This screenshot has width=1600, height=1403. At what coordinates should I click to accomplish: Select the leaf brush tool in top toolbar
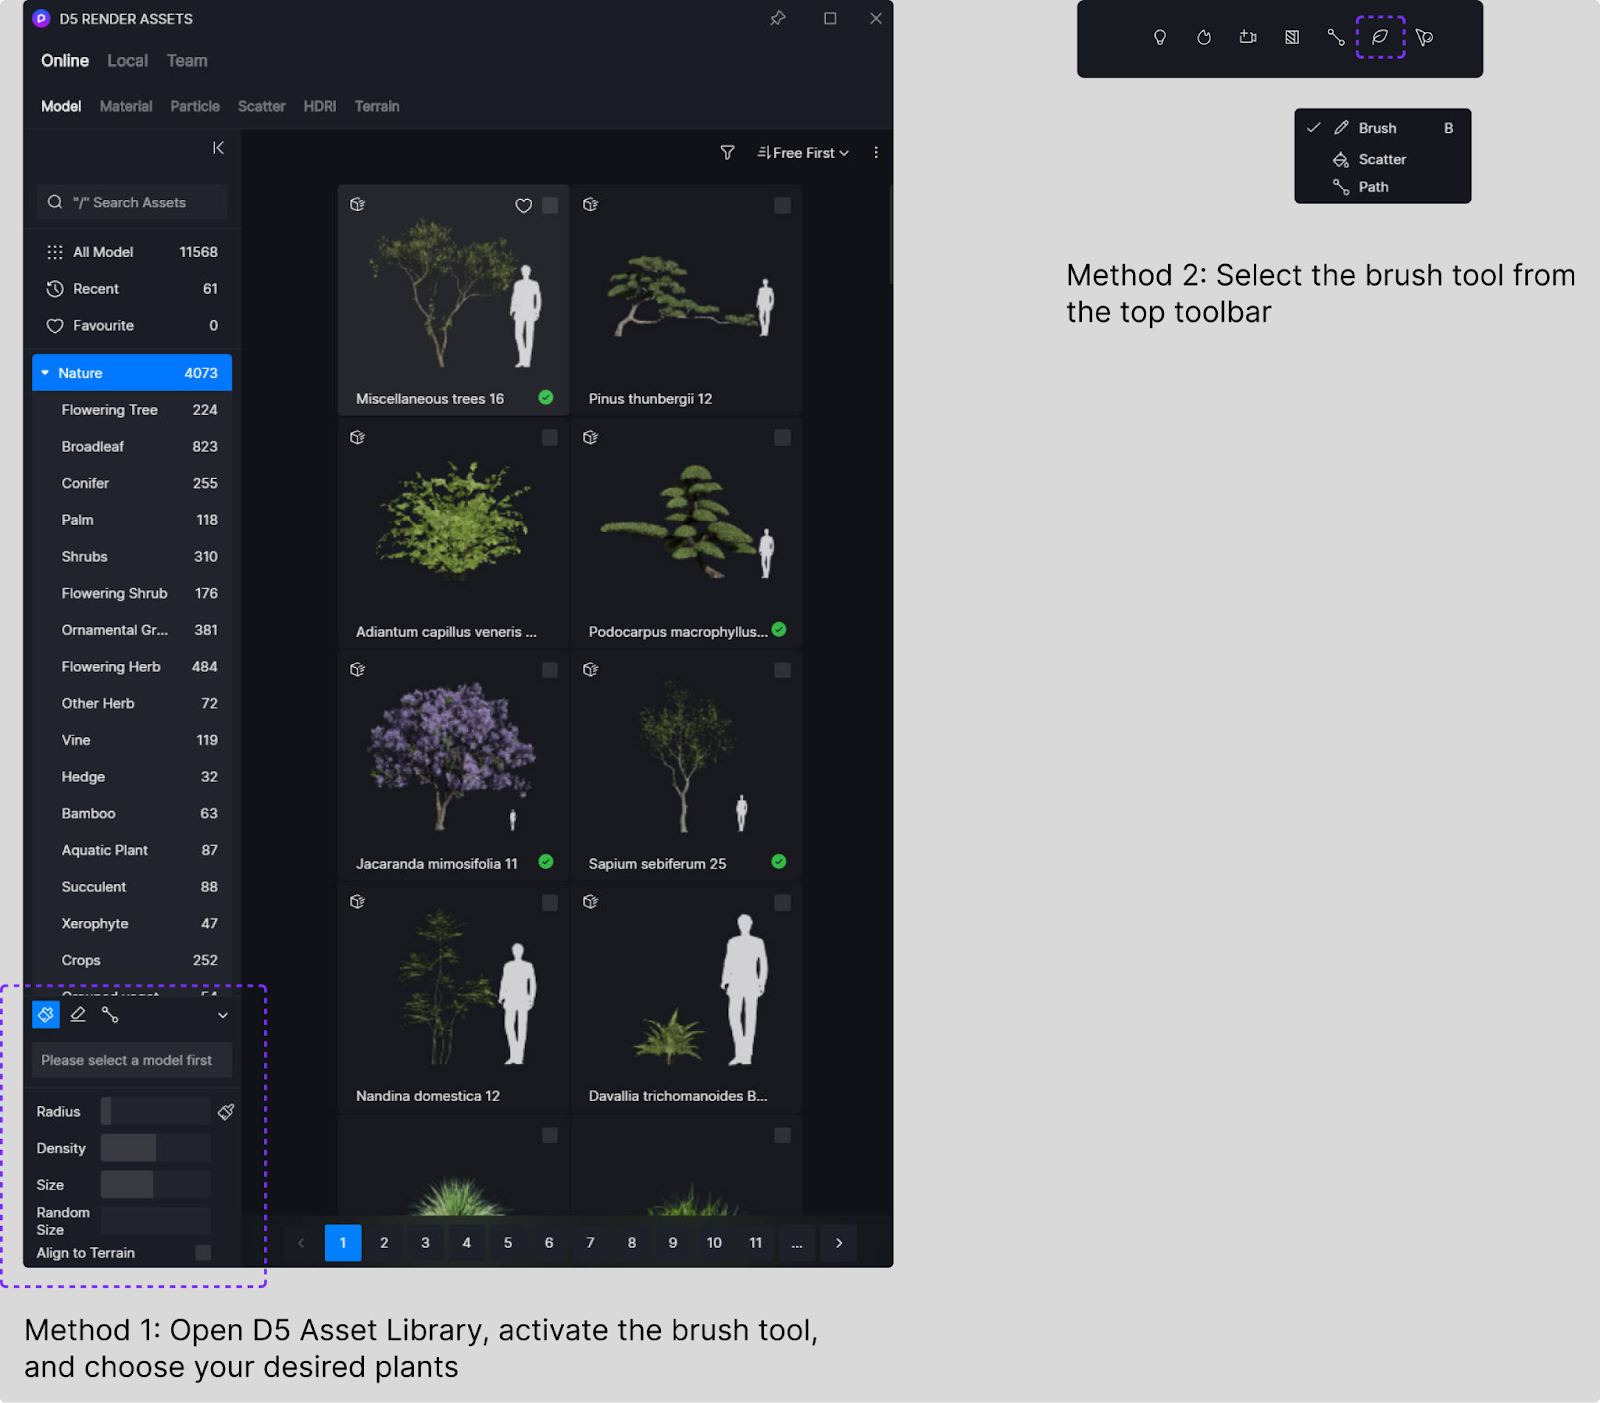[1380, 37]
